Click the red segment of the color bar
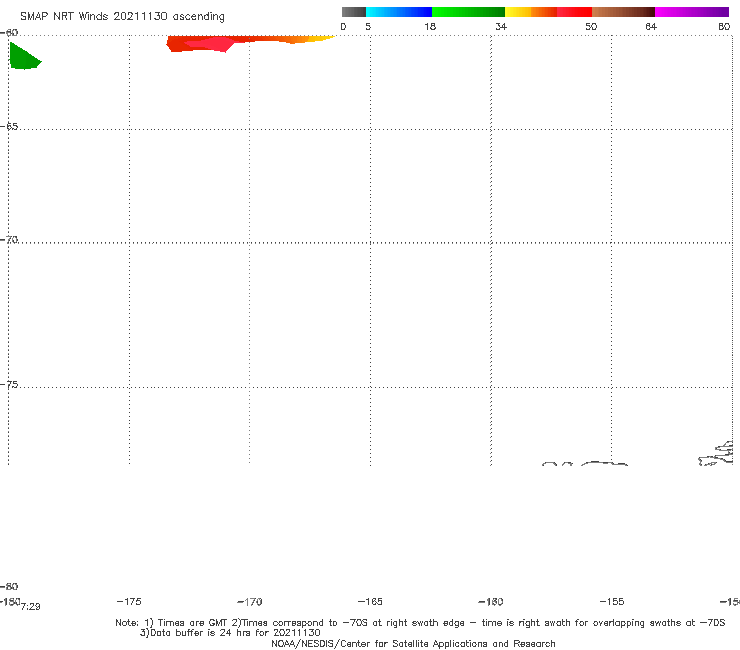 pyautogui.click(x=574, y=12)
